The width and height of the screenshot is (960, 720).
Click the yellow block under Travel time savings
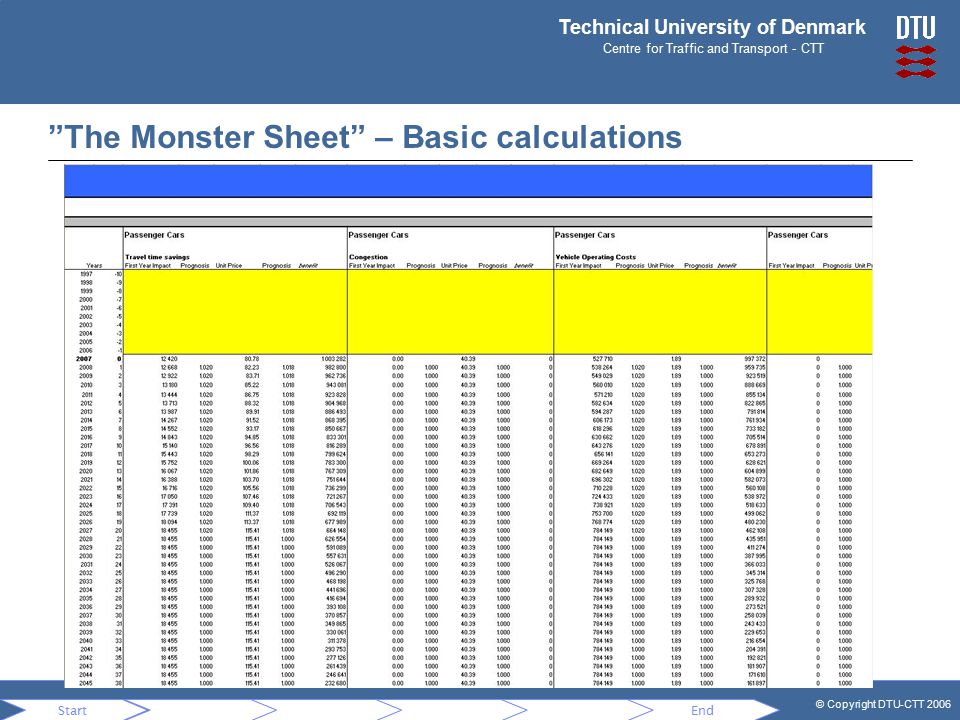235,312
